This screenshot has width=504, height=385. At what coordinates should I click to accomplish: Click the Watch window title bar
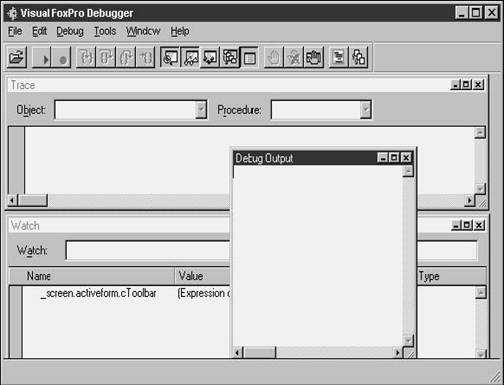click(x=119, y=226)
